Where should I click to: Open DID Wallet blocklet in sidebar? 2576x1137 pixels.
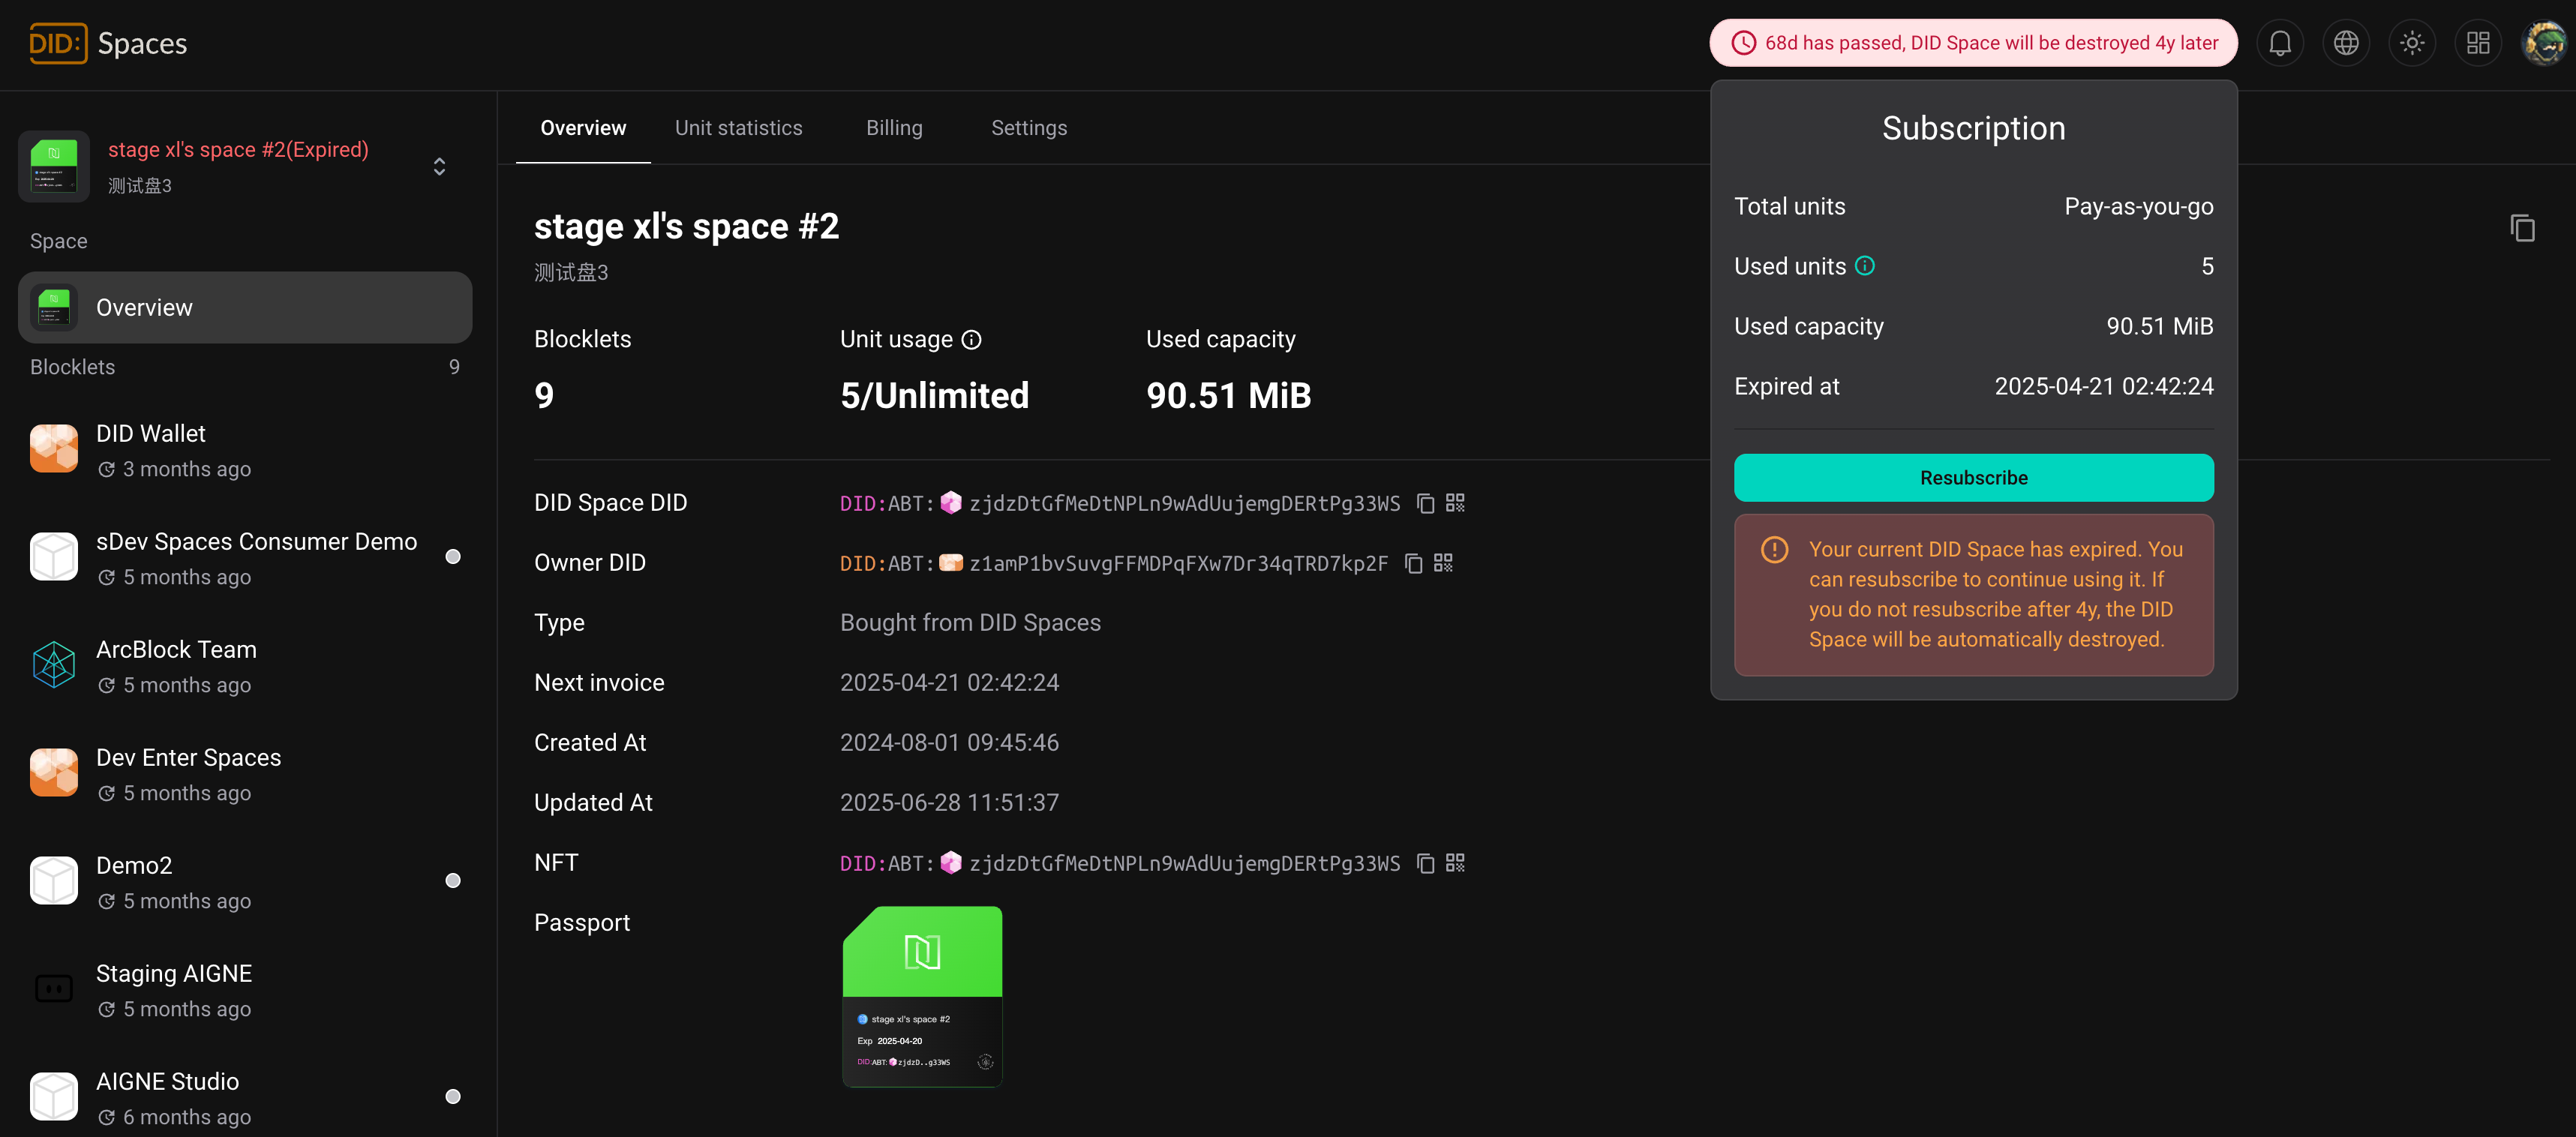click(150, 449)
